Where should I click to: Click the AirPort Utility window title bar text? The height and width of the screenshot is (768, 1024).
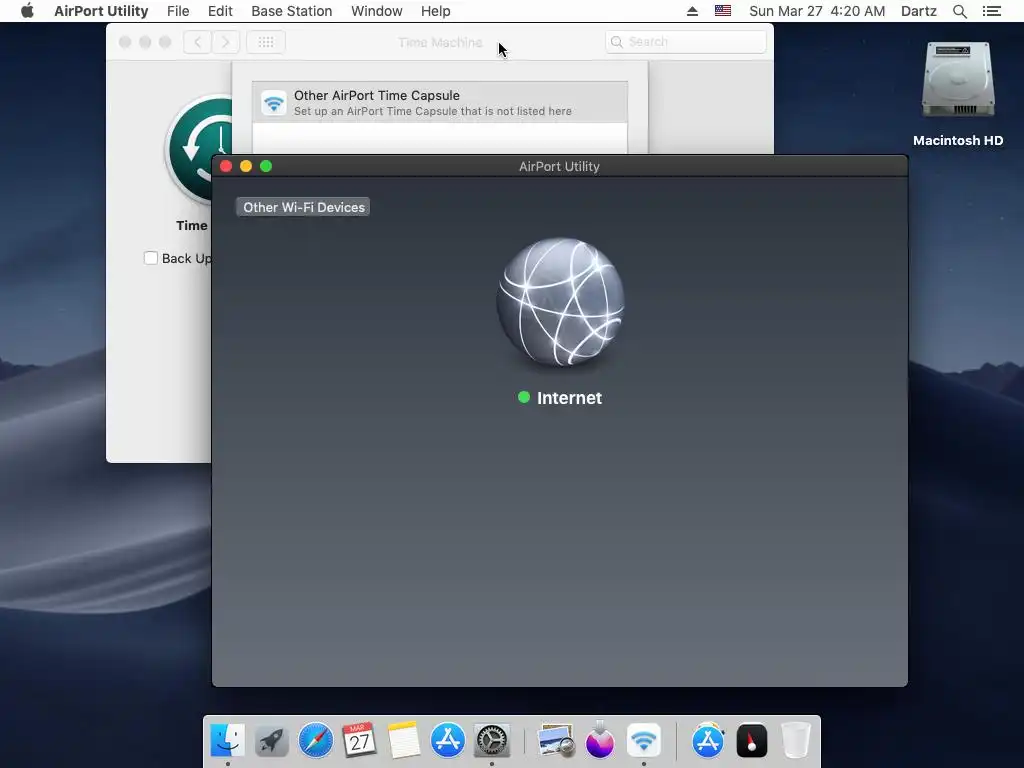point(559,166)
